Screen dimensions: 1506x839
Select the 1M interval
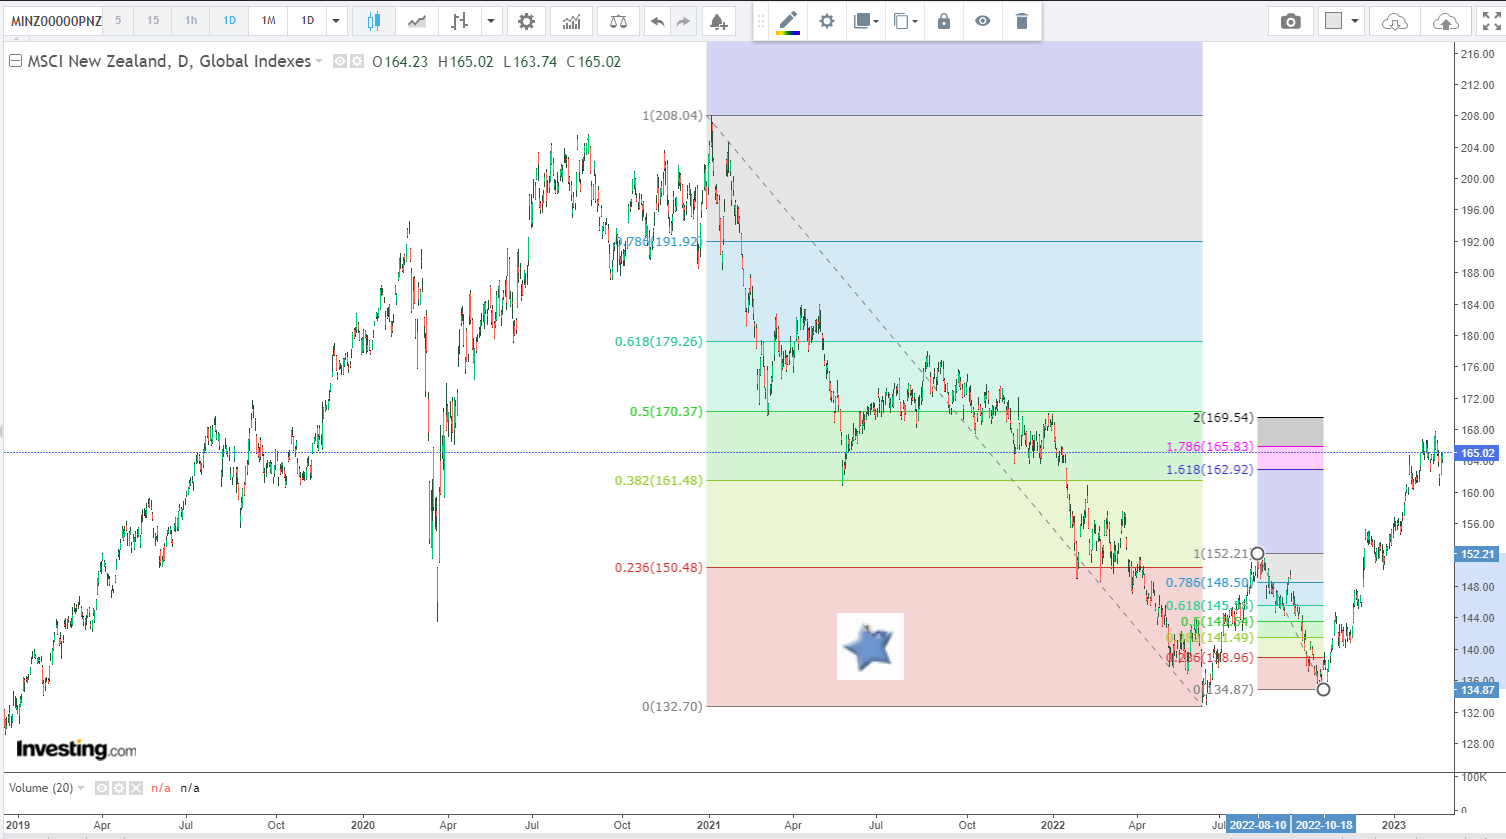coord(268,21)
